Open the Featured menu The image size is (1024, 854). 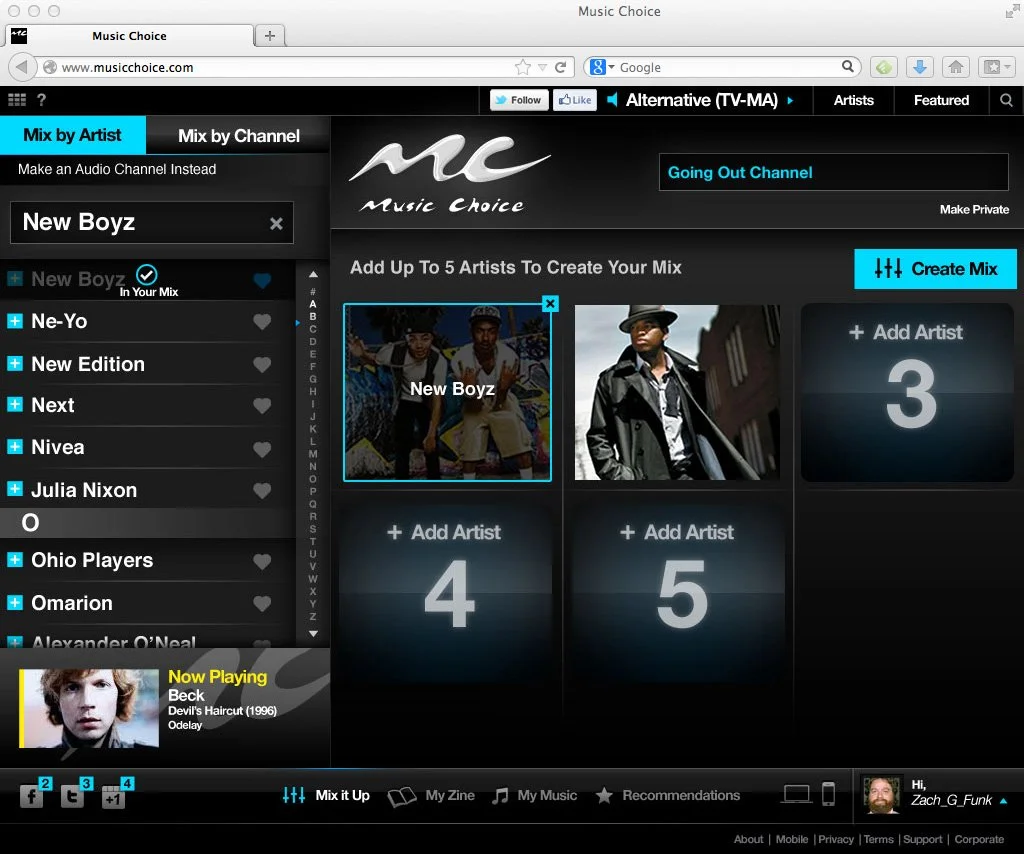point(941,100)
